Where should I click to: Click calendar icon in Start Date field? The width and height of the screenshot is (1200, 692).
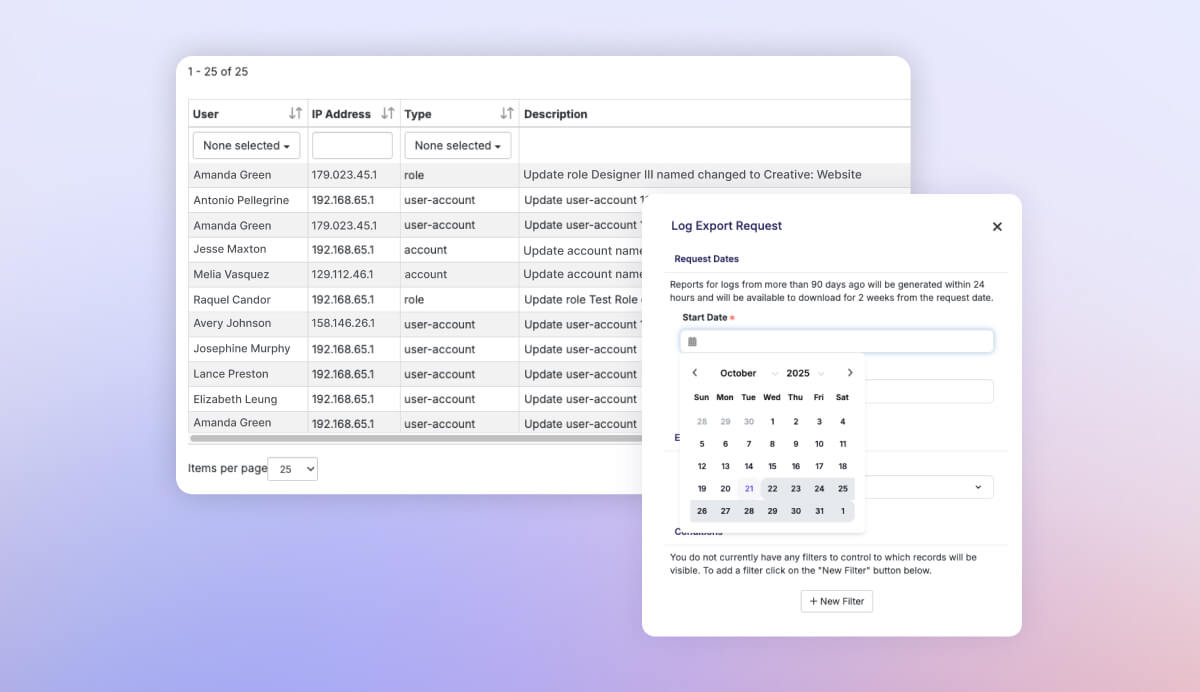[x=692, y=341]
